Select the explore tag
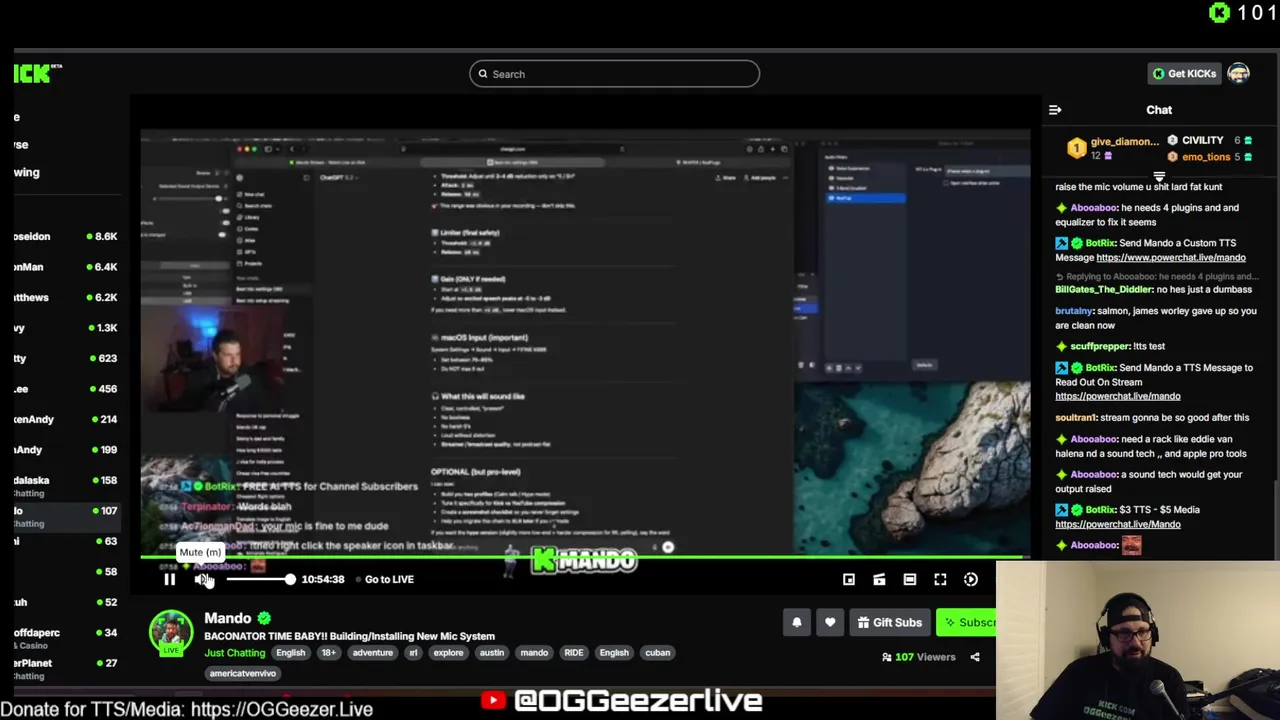Screen dimensions: 1280x720 coord(448,653)
